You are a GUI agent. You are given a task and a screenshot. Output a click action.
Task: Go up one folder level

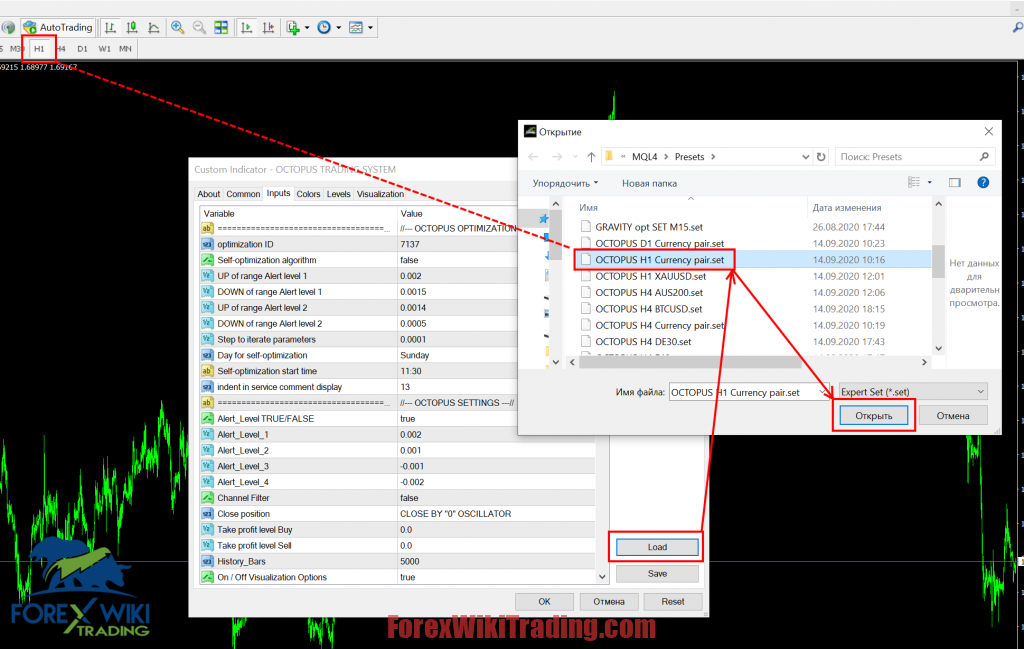pos(591,157)
